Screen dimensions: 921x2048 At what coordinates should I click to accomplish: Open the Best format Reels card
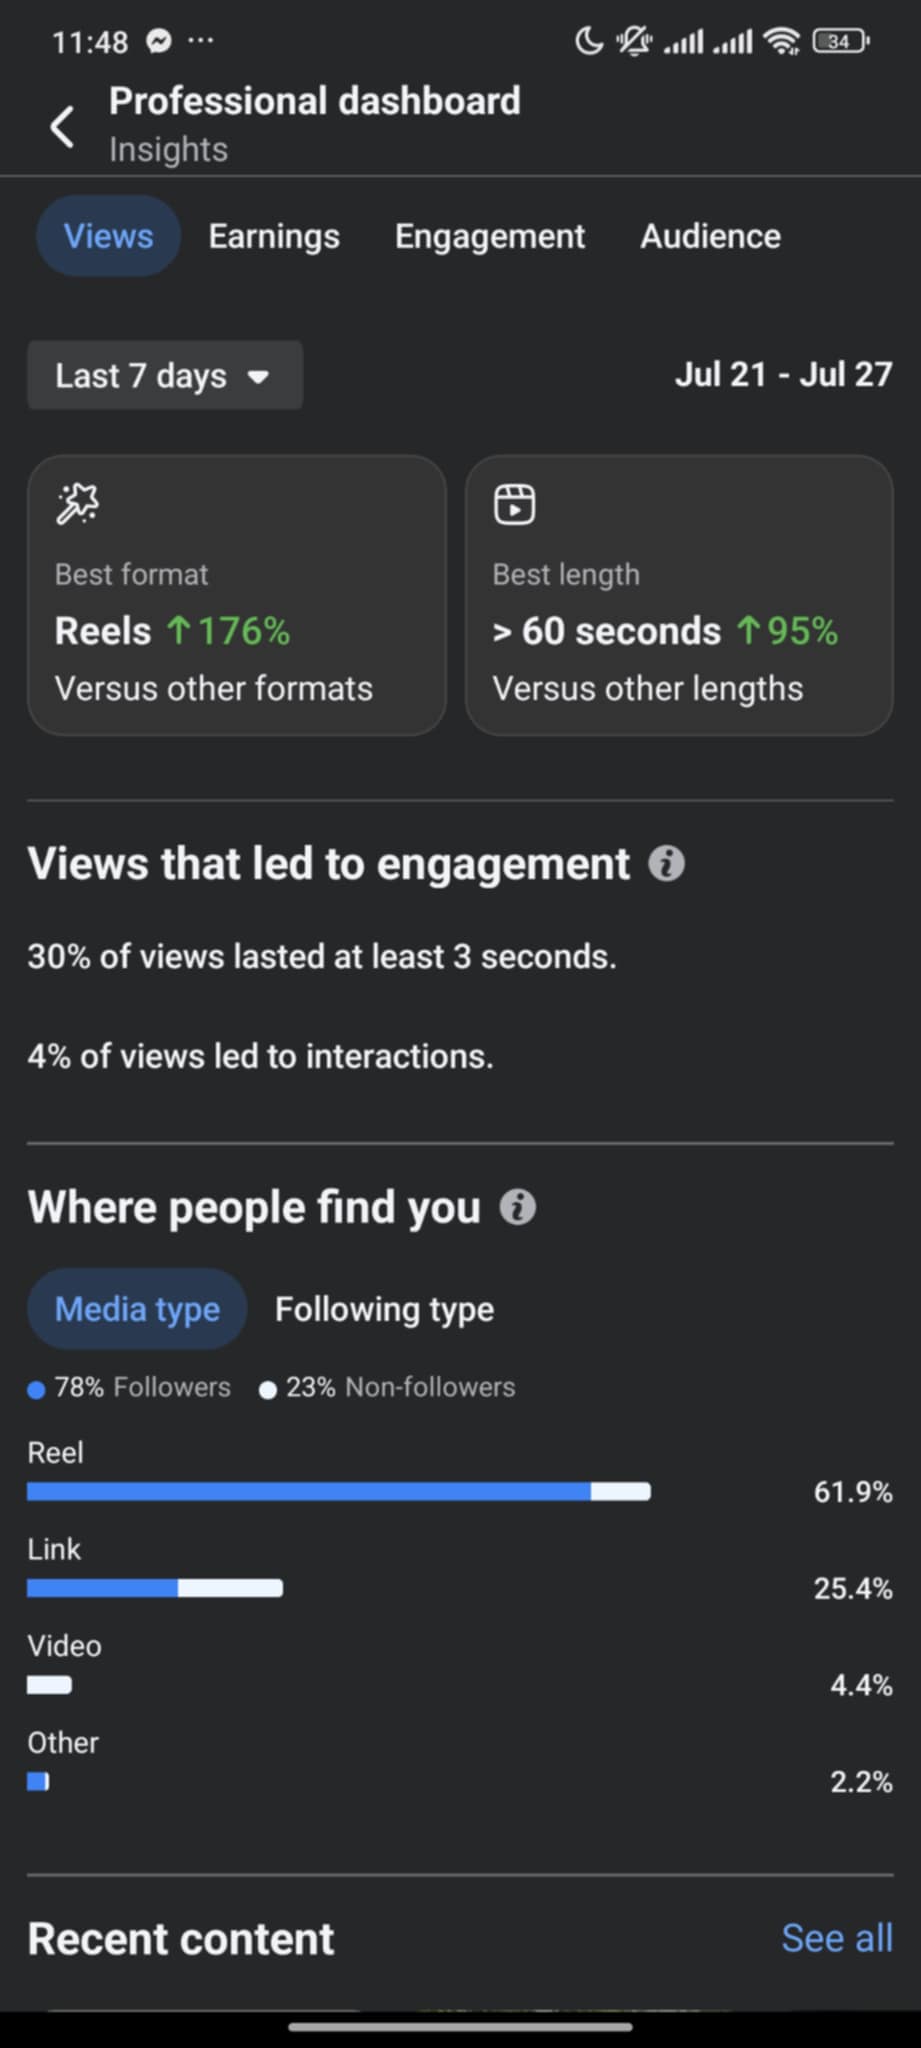pos(237,596)
